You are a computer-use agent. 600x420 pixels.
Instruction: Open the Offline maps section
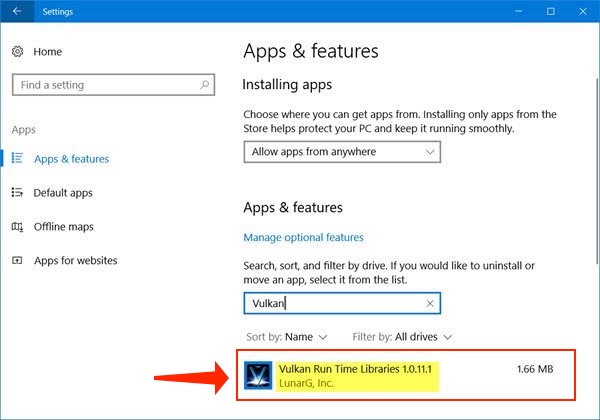63,227
